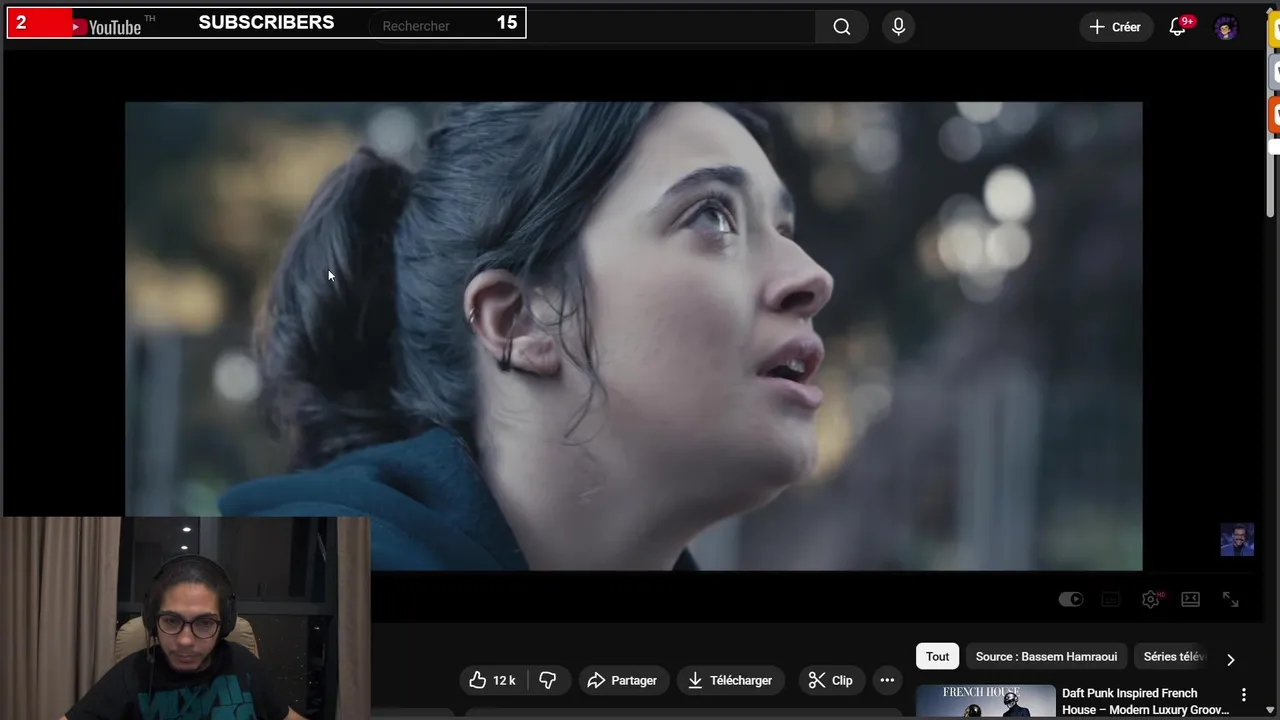
Task: Enter fullscreen mode
Action: pyautogui.click(x=1231, y=599)
